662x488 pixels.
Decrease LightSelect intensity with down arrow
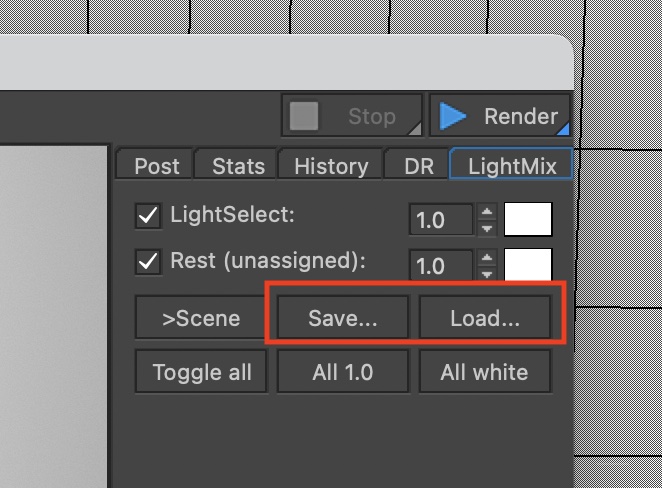pyautogui.click(x=487, y=226)
